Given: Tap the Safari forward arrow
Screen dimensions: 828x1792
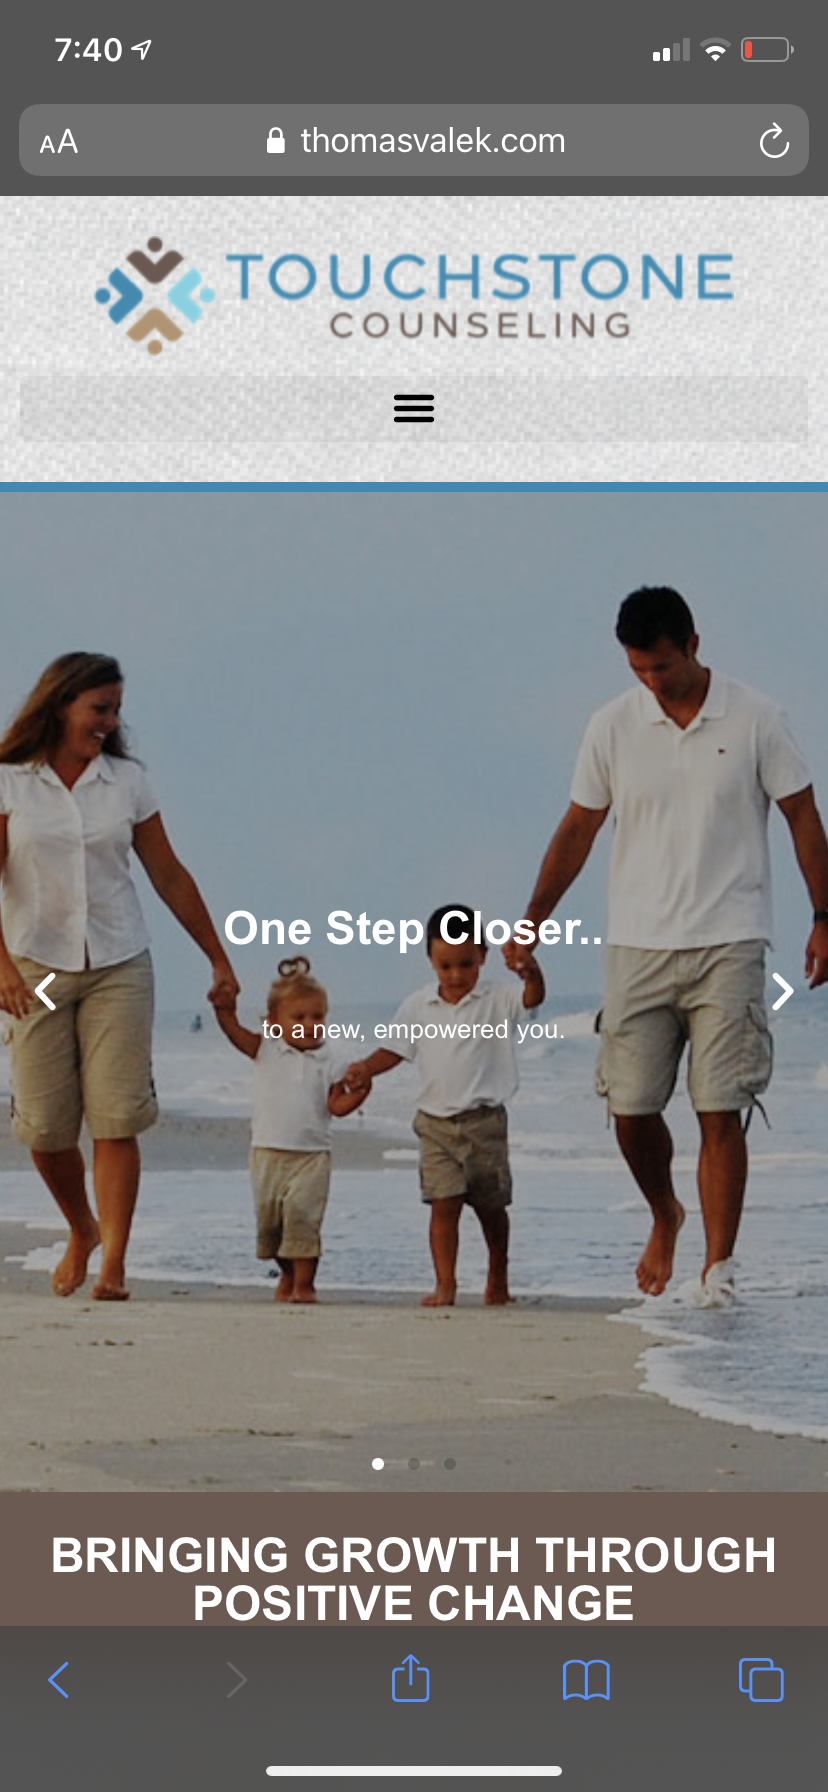Looking at the screenshot, I should (x=236, y=1680).
